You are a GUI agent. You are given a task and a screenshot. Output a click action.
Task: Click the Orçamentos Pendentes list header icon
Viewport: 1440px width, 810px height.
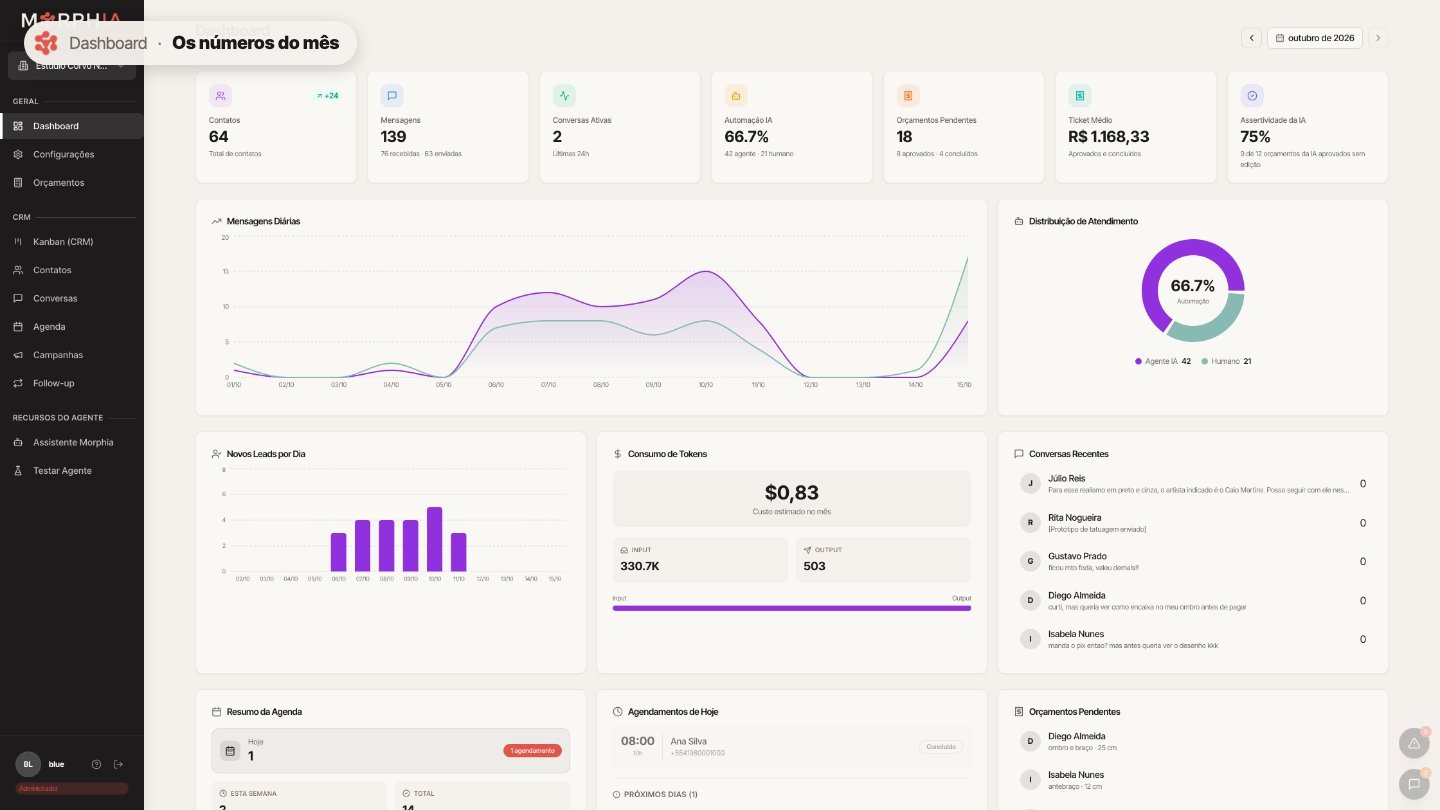1019,712
